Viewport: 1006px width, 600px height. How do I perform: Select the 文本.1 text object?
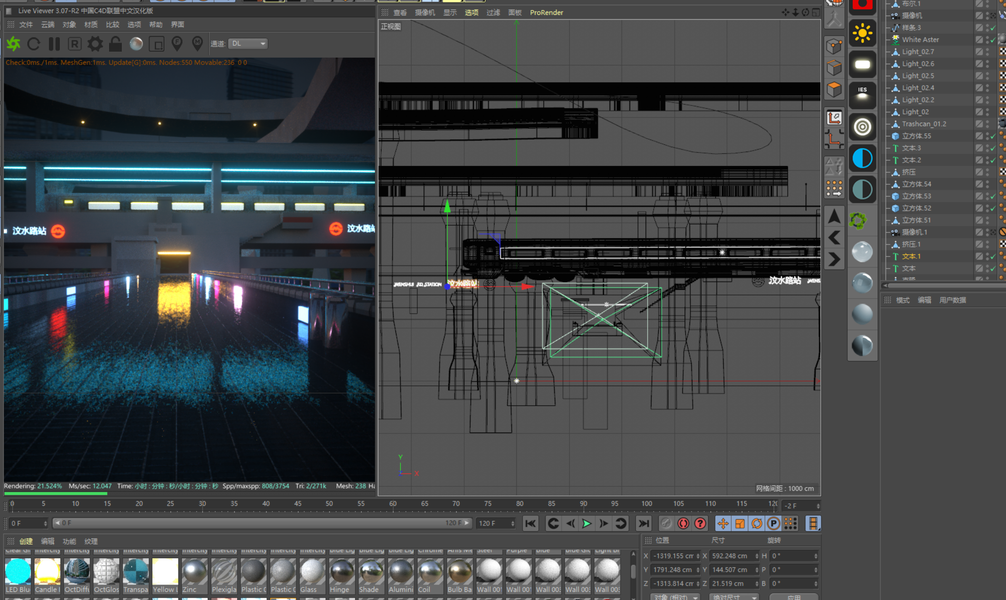911,256
